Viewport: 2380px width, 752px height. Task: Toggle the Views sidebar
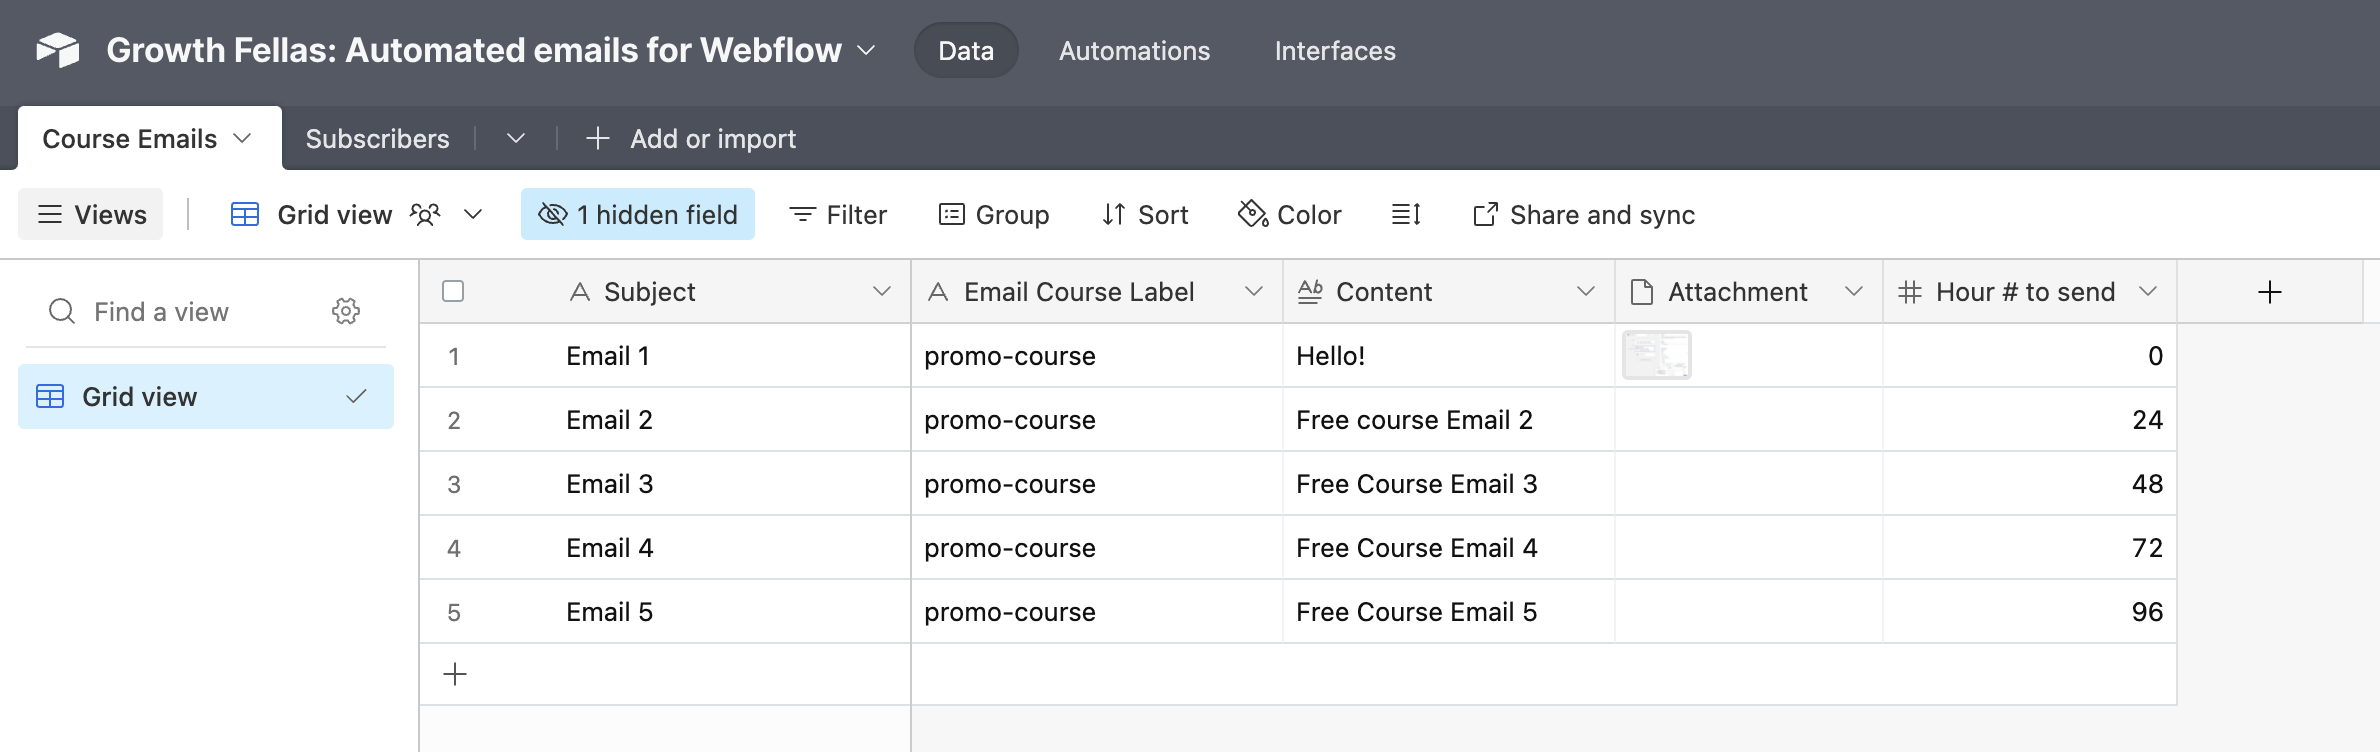point(91,214)
